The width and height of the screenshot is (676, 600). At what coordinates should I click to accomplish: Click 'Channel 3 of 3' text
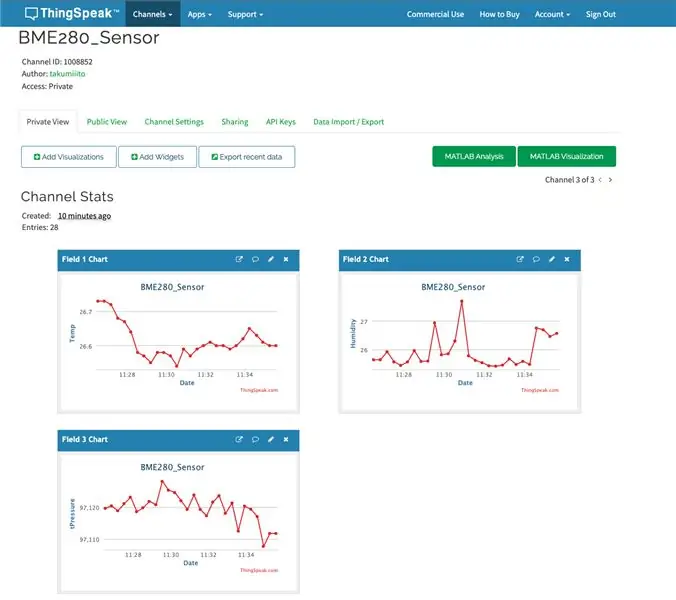(x=570, y=180)
